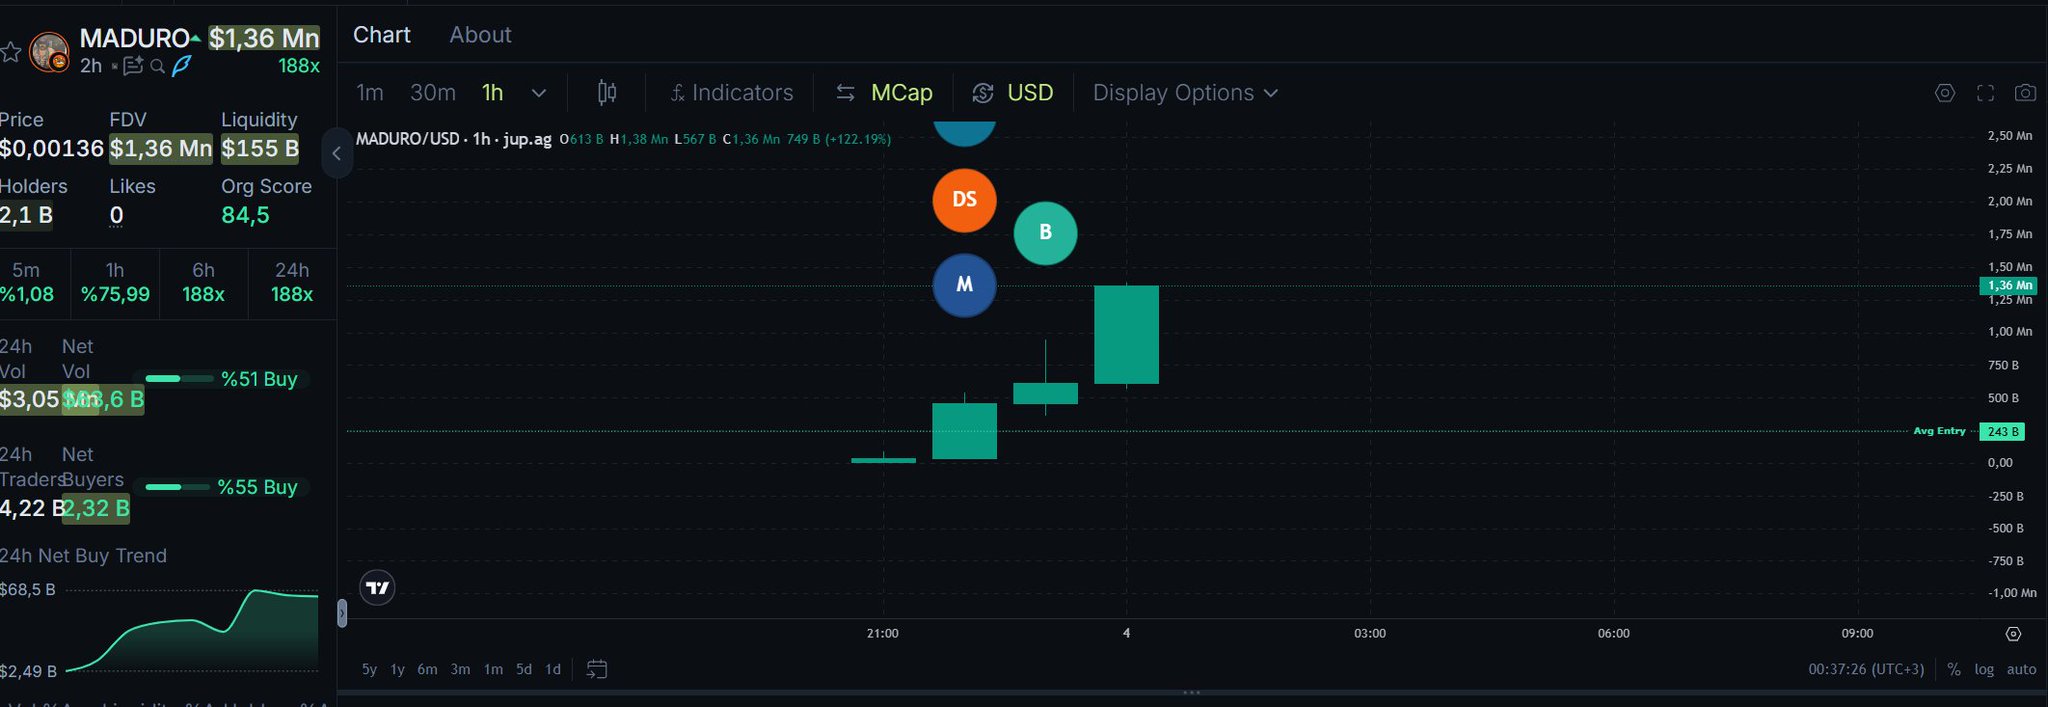The width and height of the screenshot is (2048, 707).
Task: Collapse the left token info panel
Action: pos(337,154)
